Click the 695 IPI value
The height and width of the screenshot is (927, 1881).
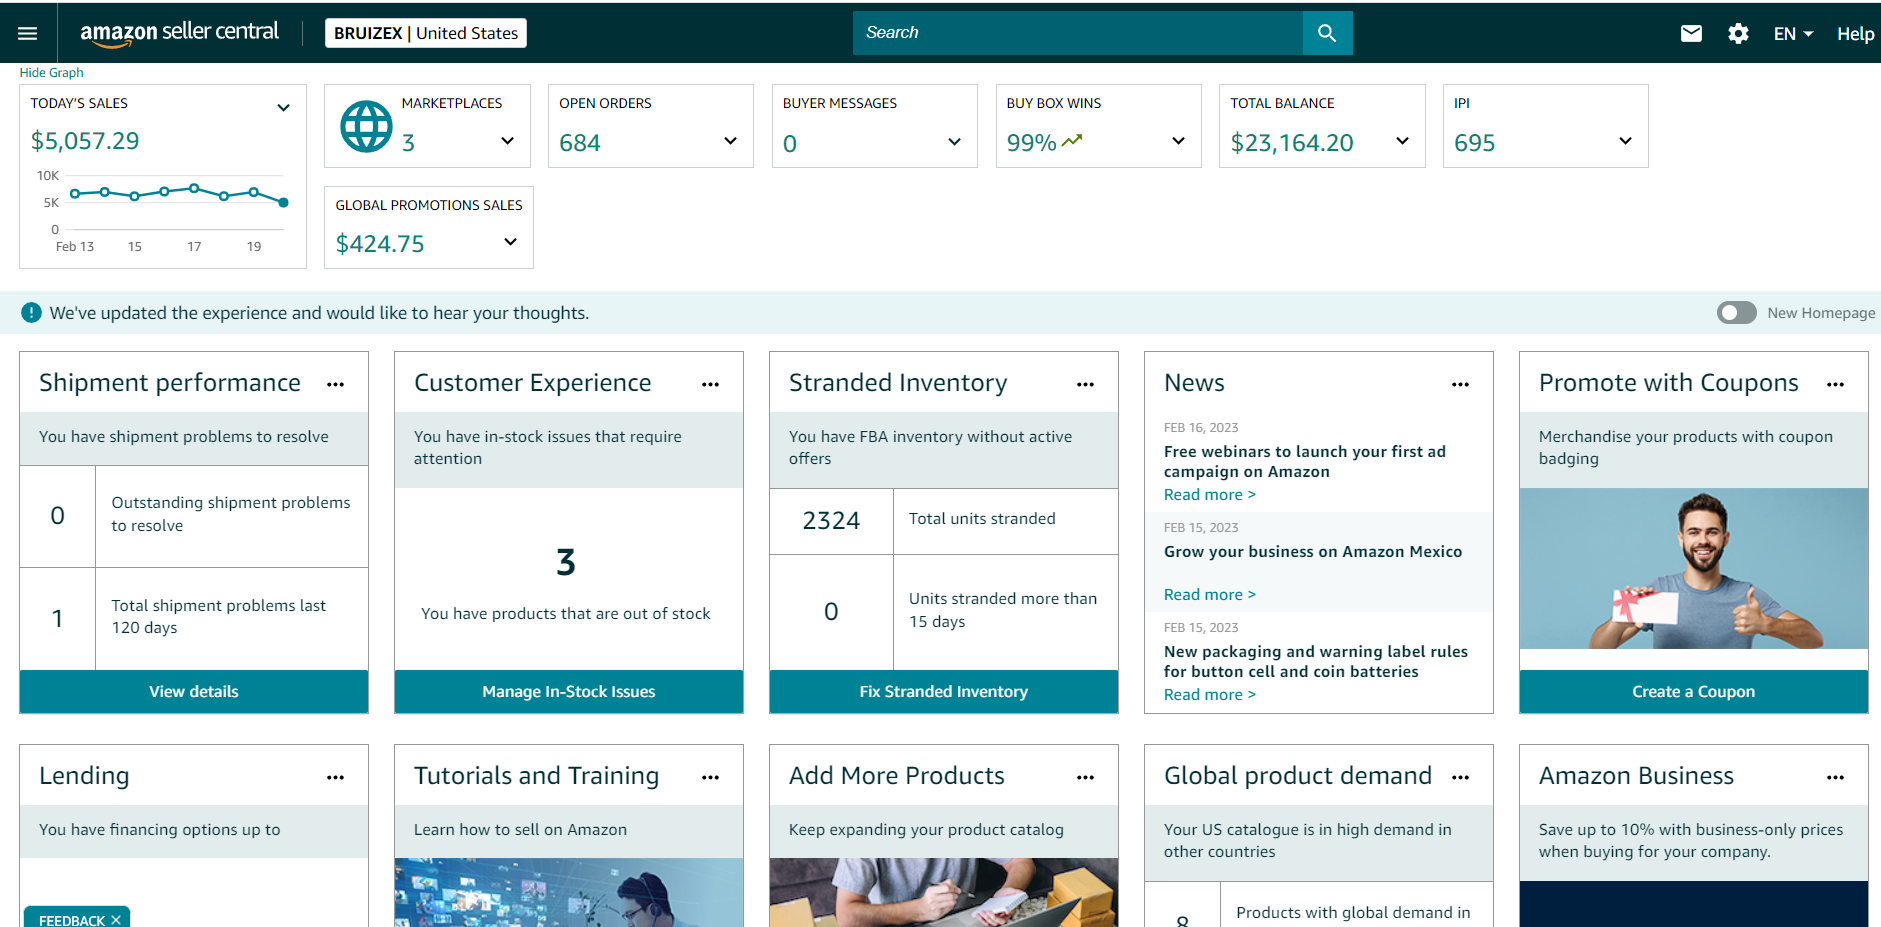[1475, 143]
